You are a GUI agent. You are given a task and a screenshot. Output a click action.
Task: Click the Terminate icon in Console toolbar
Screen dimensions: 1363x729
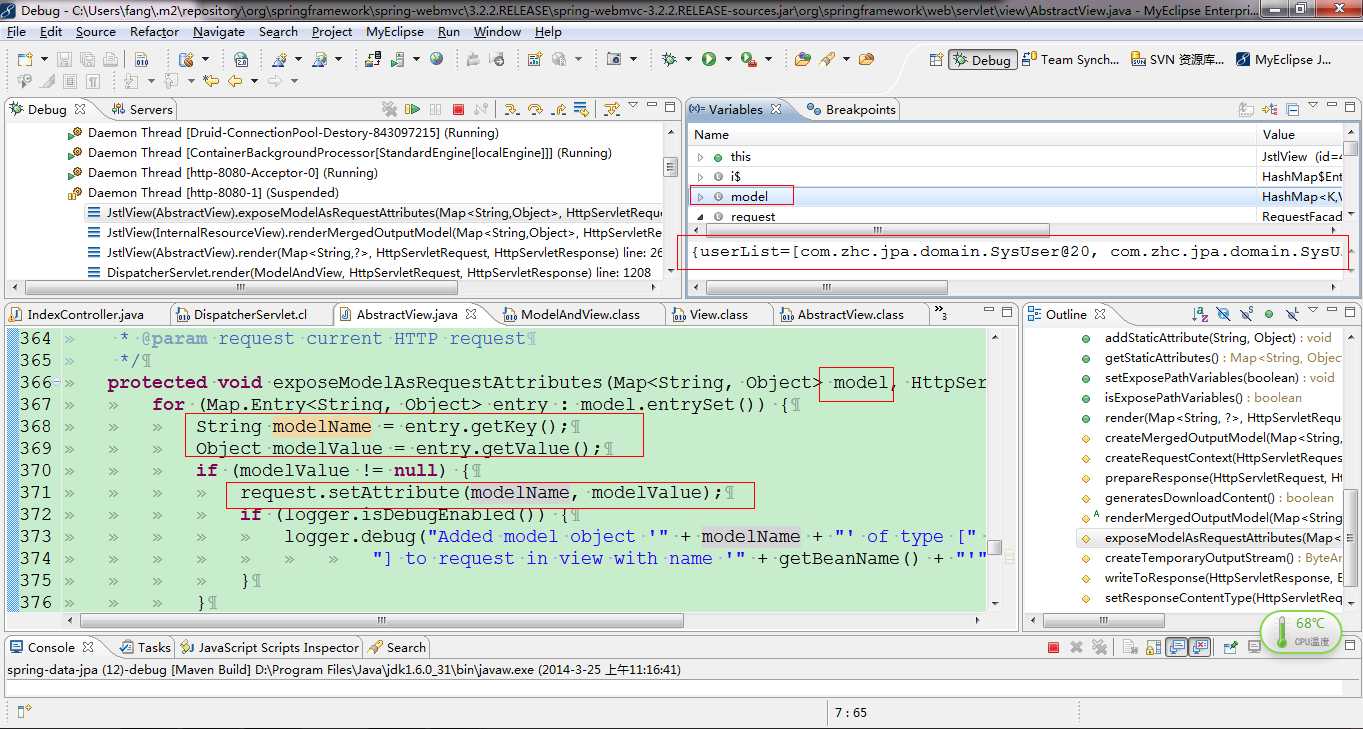(x=1053, y=647)
